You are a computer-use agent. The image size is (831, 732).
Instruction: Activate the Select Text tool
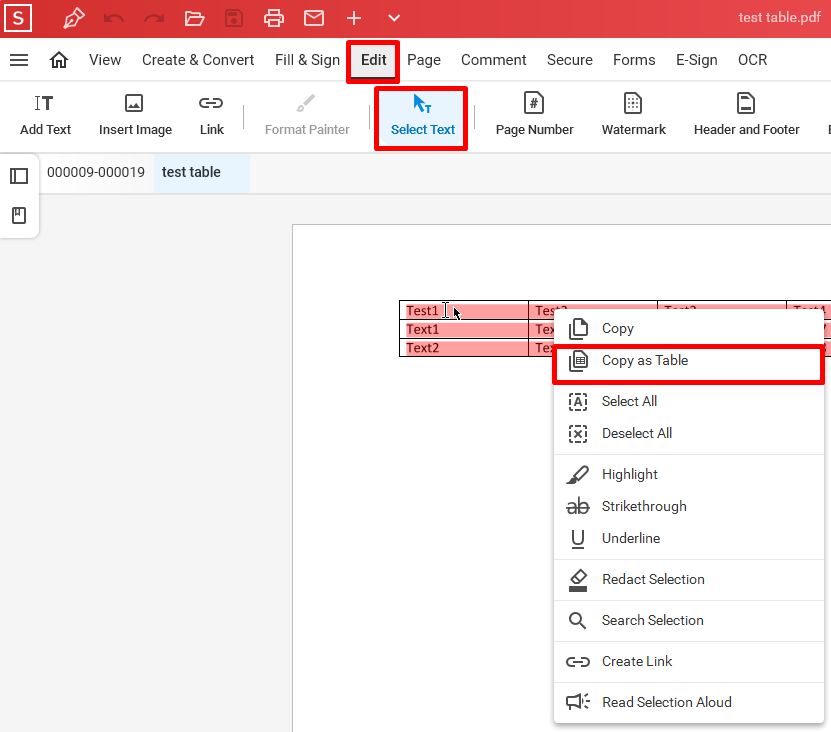pyautogui.click(x=422, y=116)
